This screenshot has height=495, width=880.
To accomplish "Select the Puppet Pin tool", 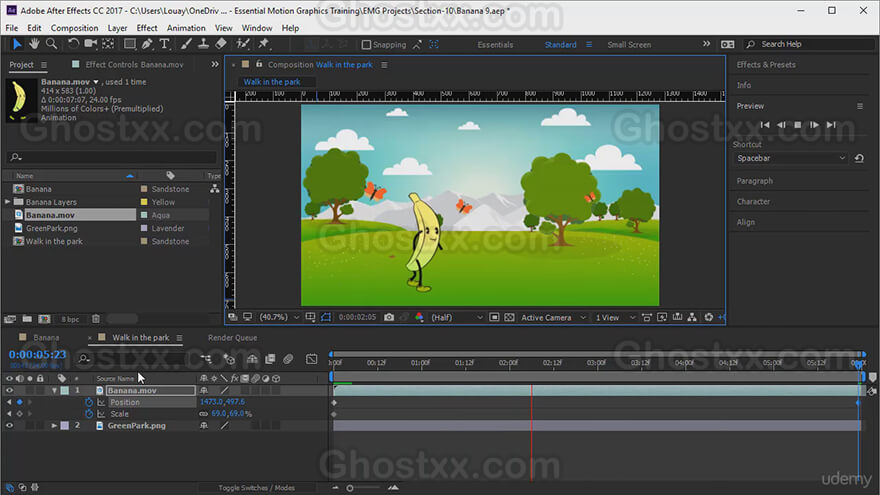I will [263, 44].
